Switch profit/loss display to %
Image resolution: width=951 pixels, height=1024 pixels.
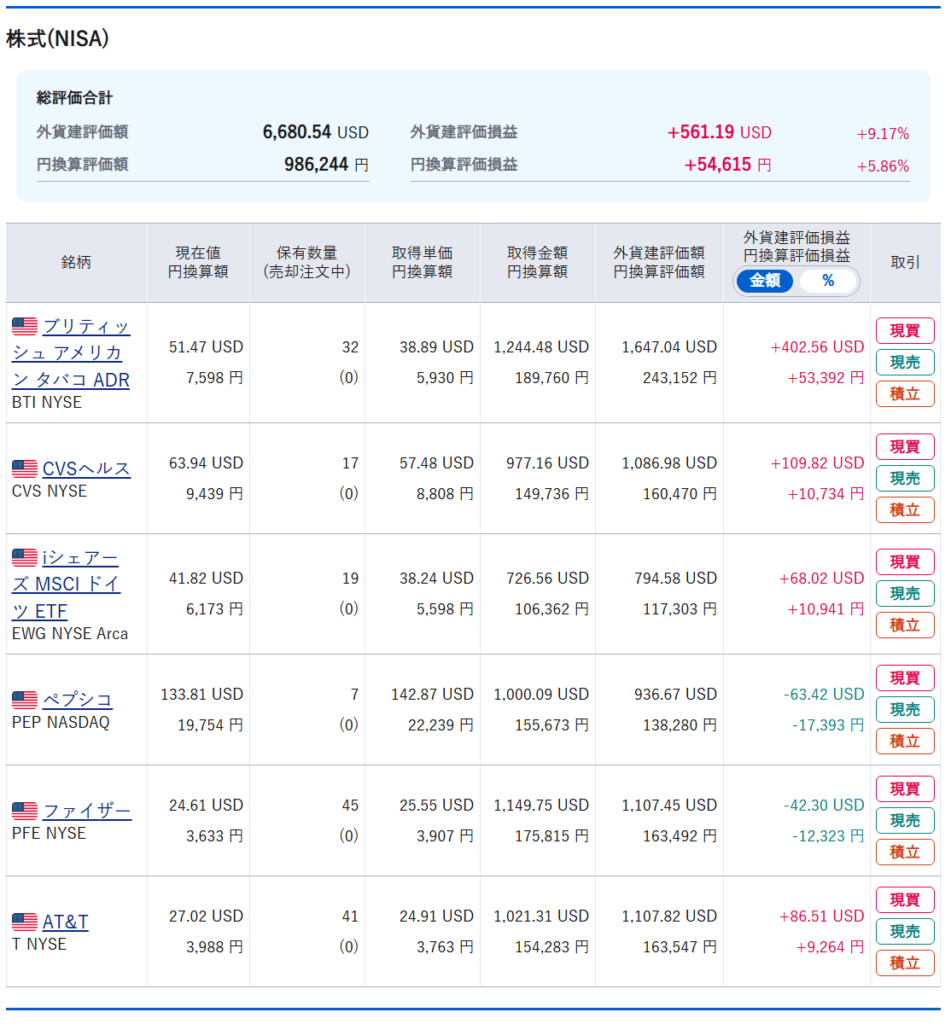click(x=828, y=281)
